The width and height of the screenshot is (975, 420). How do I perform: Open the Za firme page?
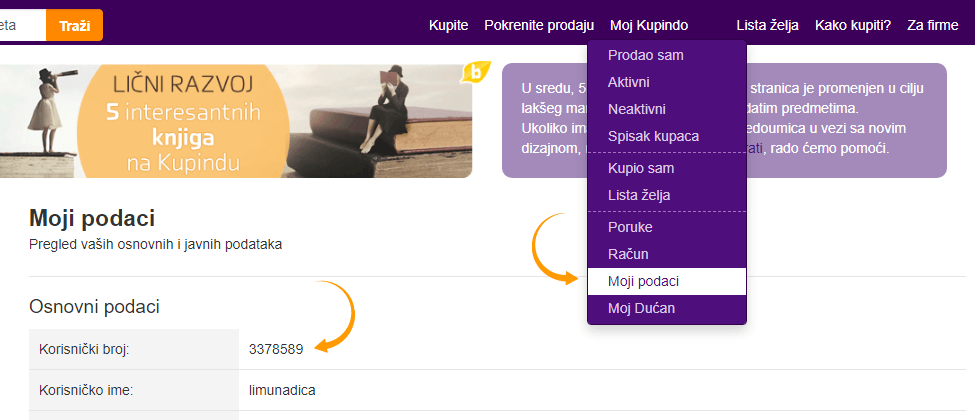pyautogui.click(x=933, y=26)
